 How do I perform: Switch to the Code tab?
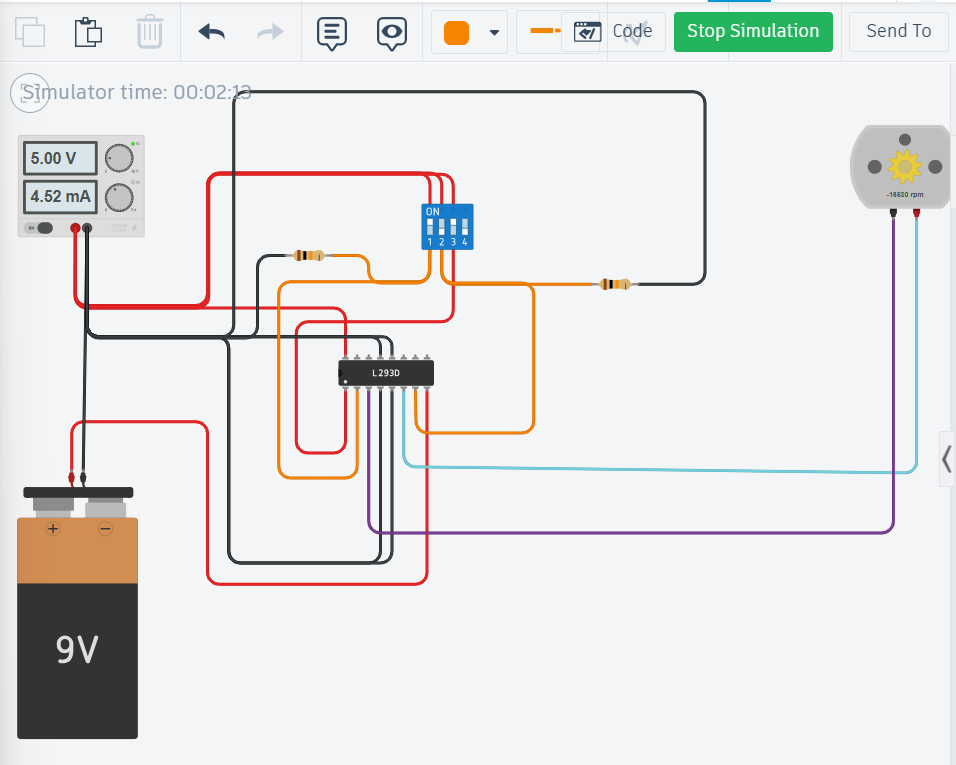[x=633, y=31]
